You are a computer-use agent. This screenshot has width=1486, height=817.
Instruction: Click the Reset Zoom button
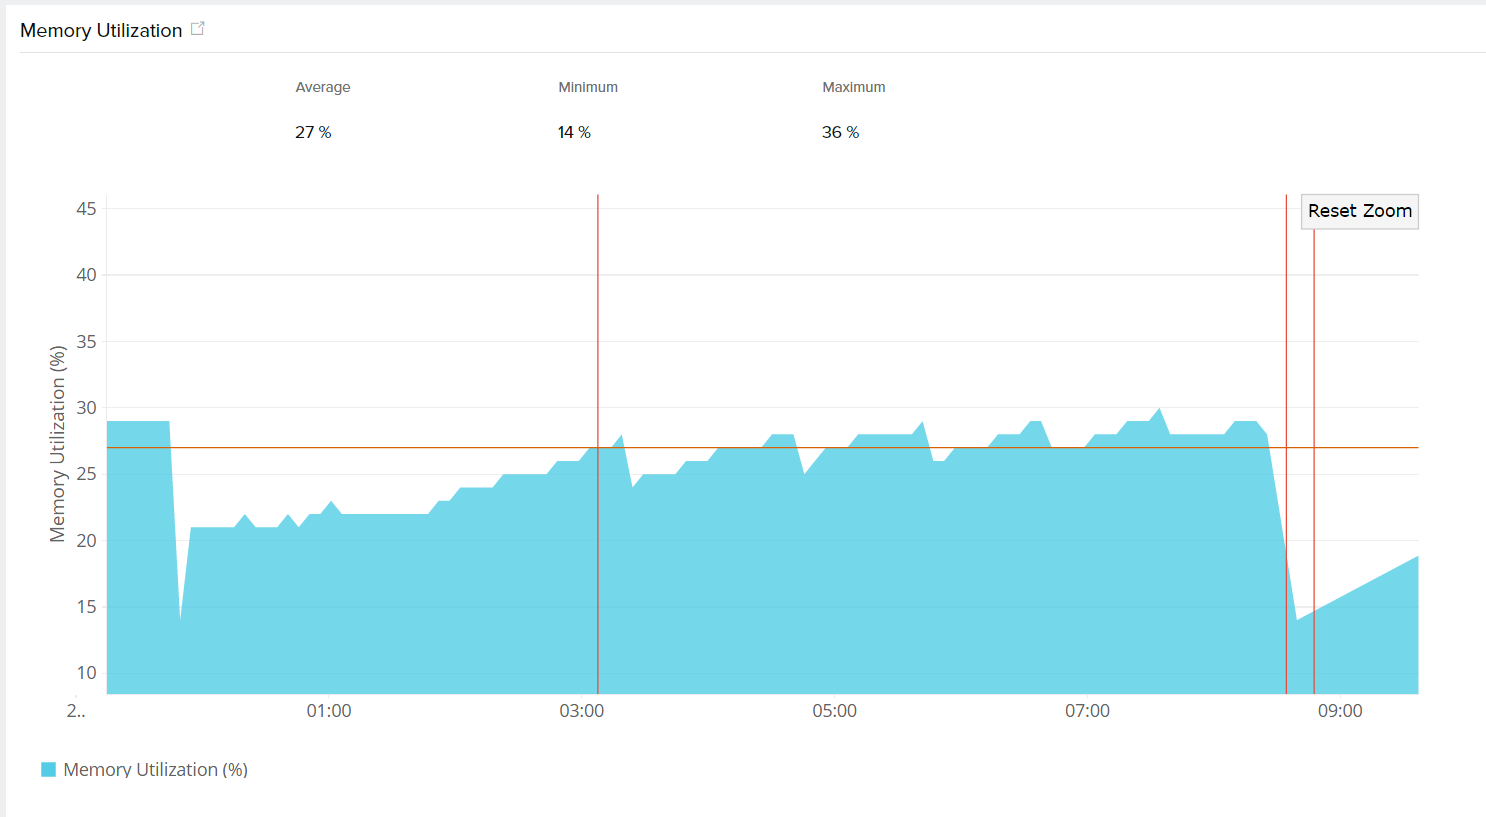pyautogui.click(x=1359, y=211)
